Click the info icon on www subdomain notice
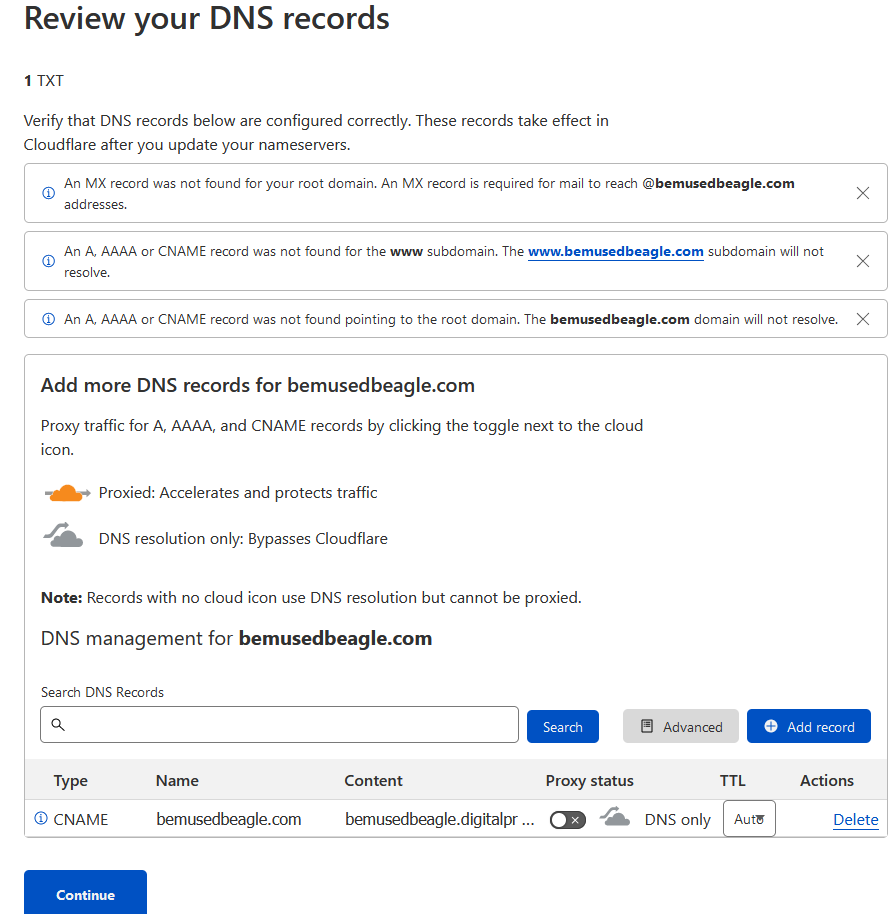The width and height of the screenshot is (896, 914). (49, 261)
